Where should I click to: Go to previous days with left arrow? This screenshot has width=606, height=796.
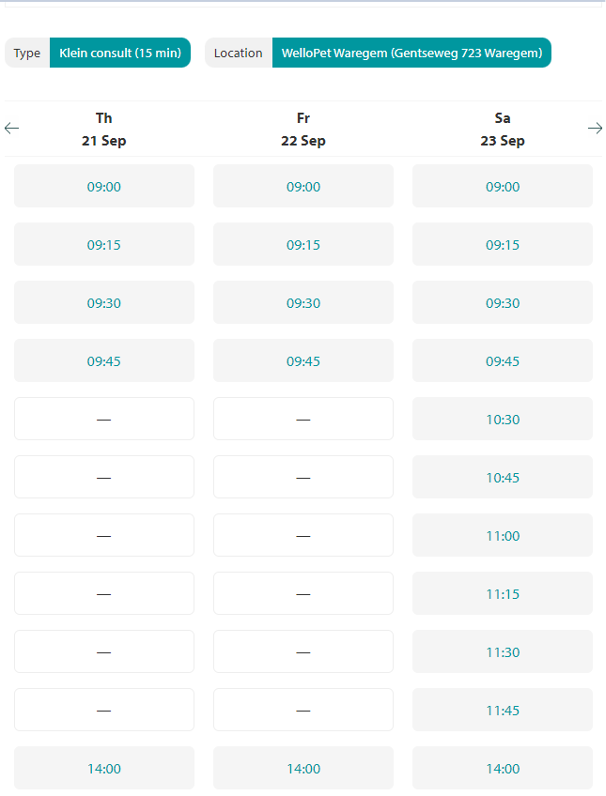[12, 128]
